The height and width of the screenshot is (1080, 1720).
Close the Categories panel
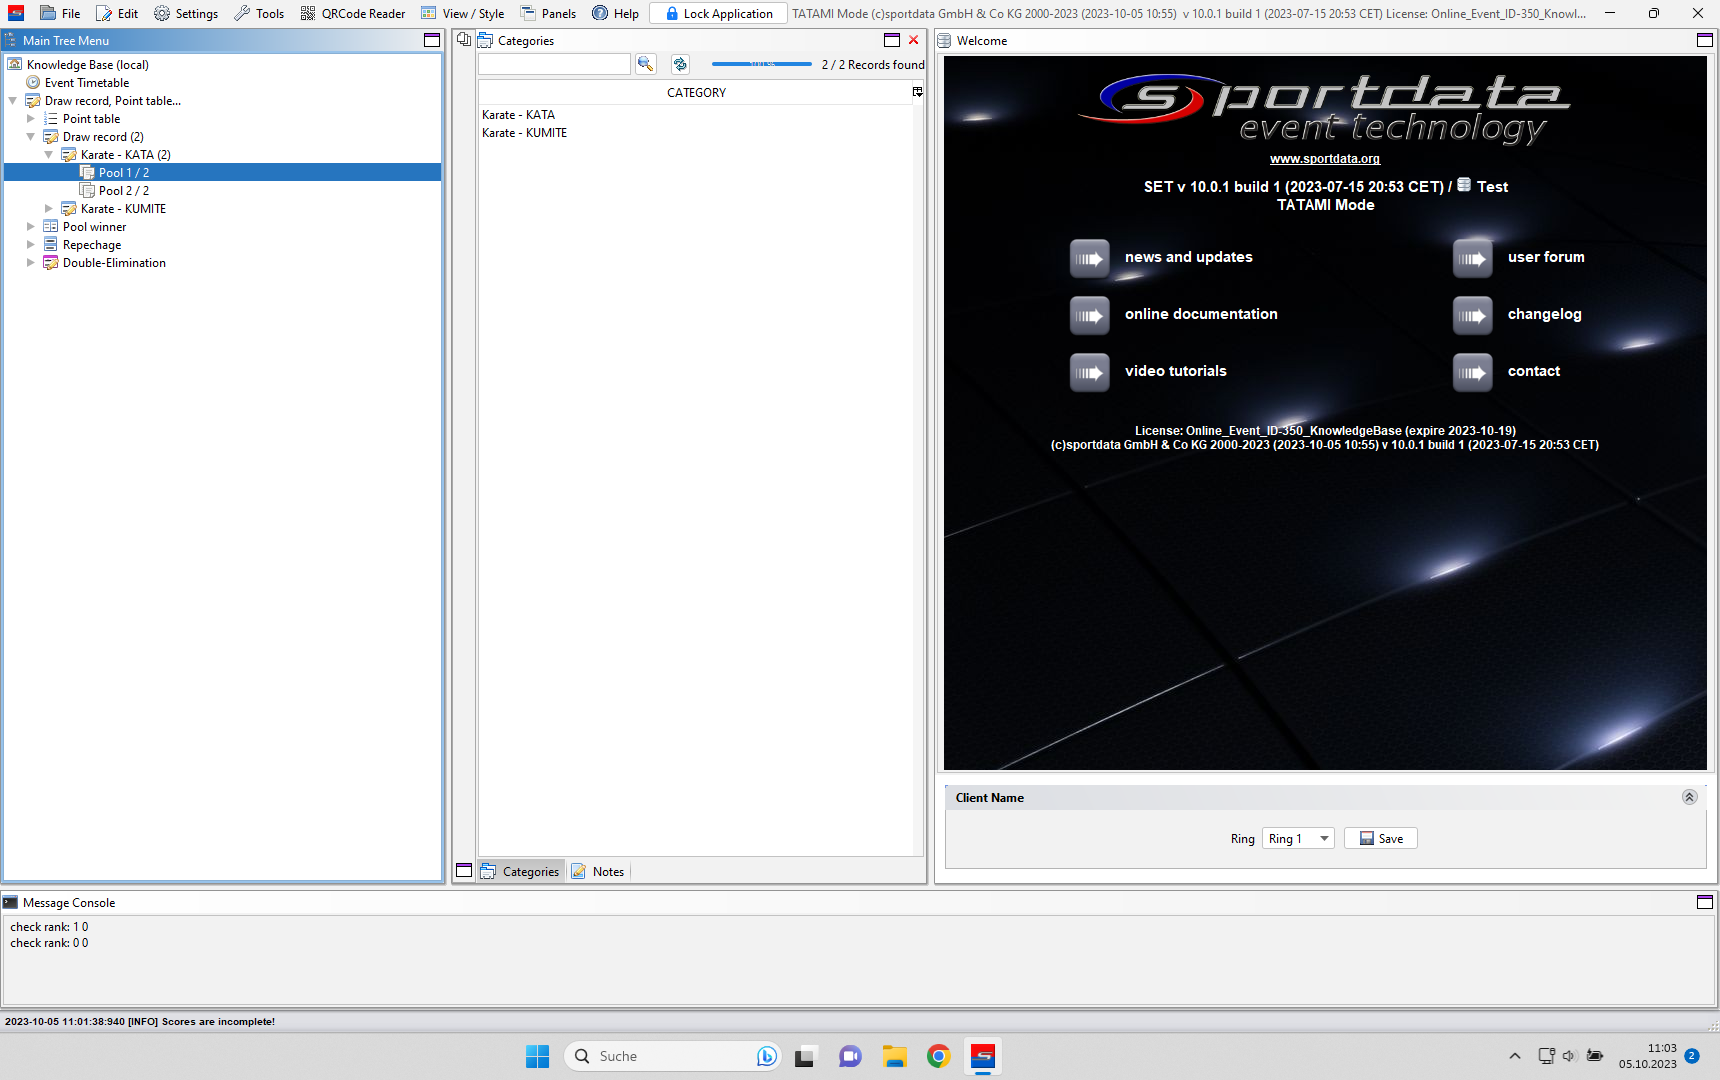tap(914, 40)
